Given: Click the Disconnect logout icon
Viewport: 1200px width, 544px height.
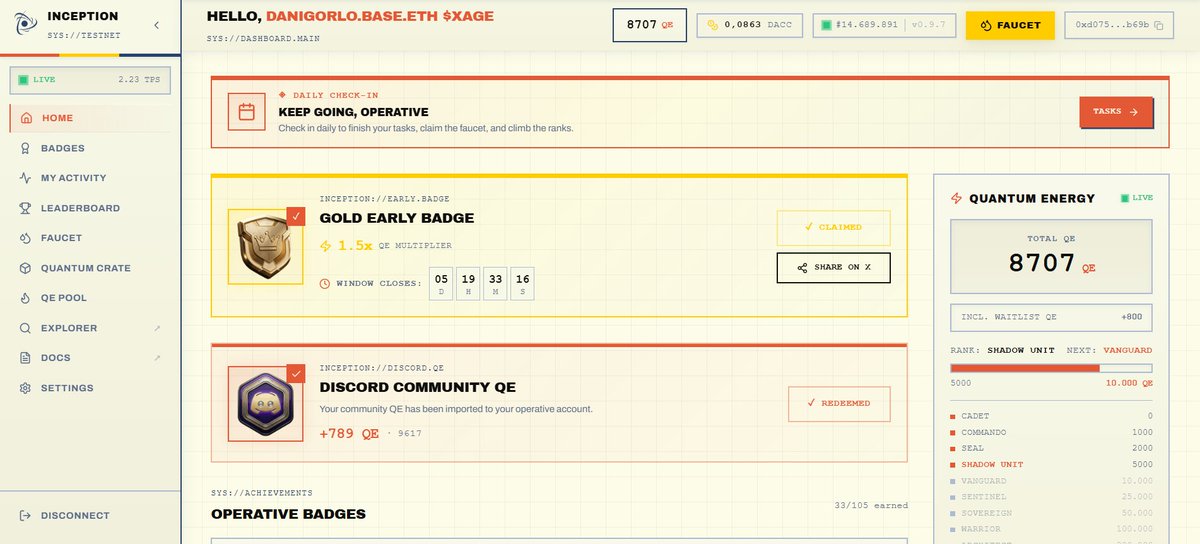Looking at the screenshot, I should click(x=26, y=516).
